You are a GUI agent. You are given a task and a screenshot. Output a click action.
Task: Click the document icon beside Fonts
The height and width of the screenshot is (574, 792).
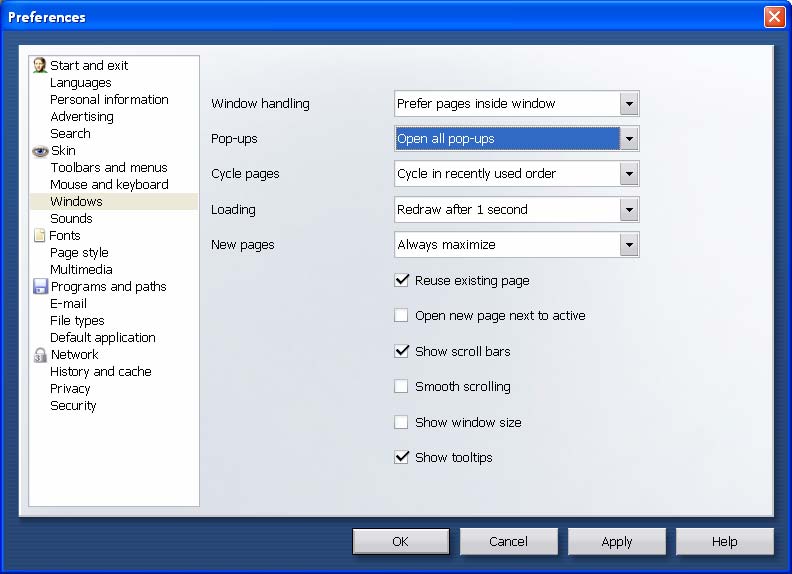(x=40, y=236)
